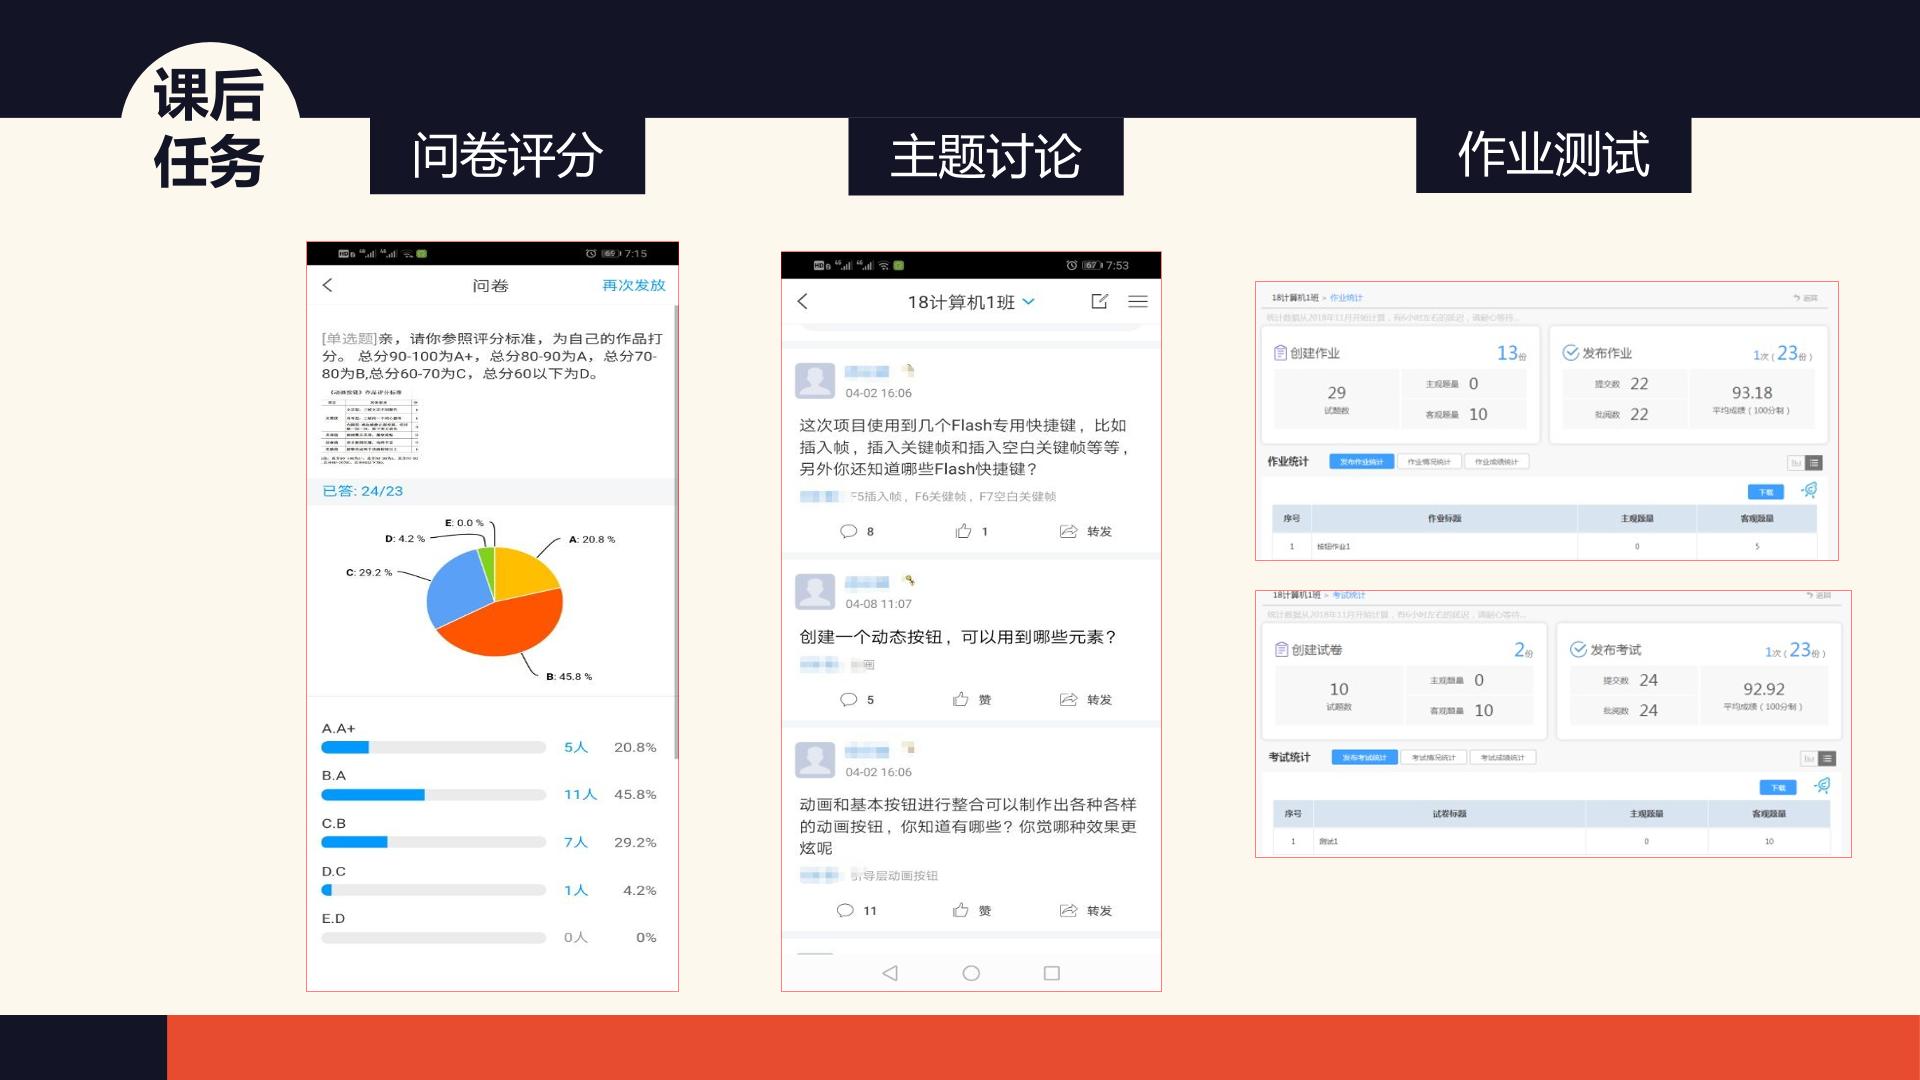Like the Flash快捷键 post with 1 like

pos(971,531)
